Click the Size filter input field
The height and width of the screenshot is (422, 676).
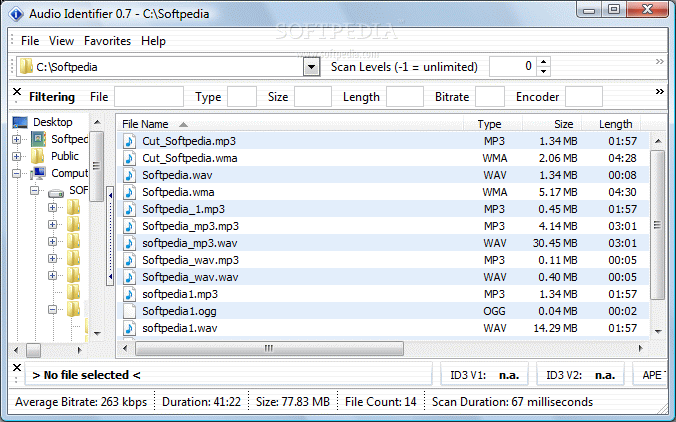[313, 97]
